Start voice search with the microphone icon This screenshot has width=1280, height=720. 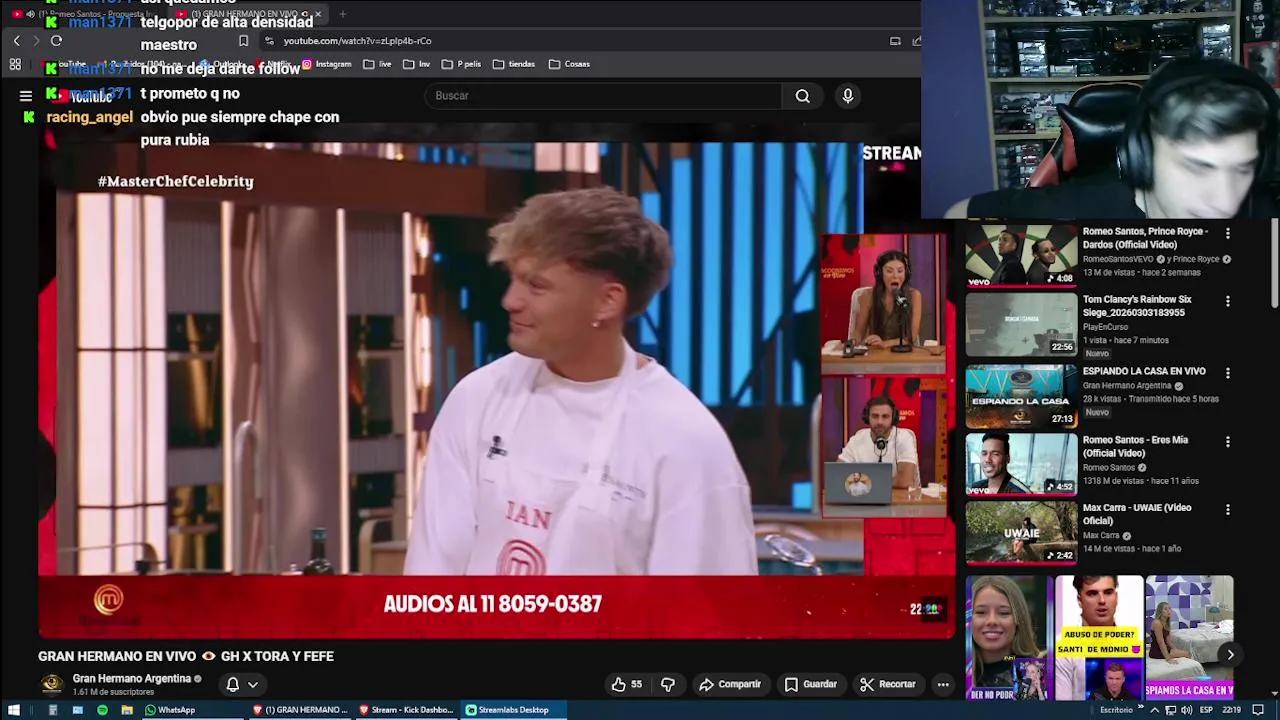(x=848, y=96)
